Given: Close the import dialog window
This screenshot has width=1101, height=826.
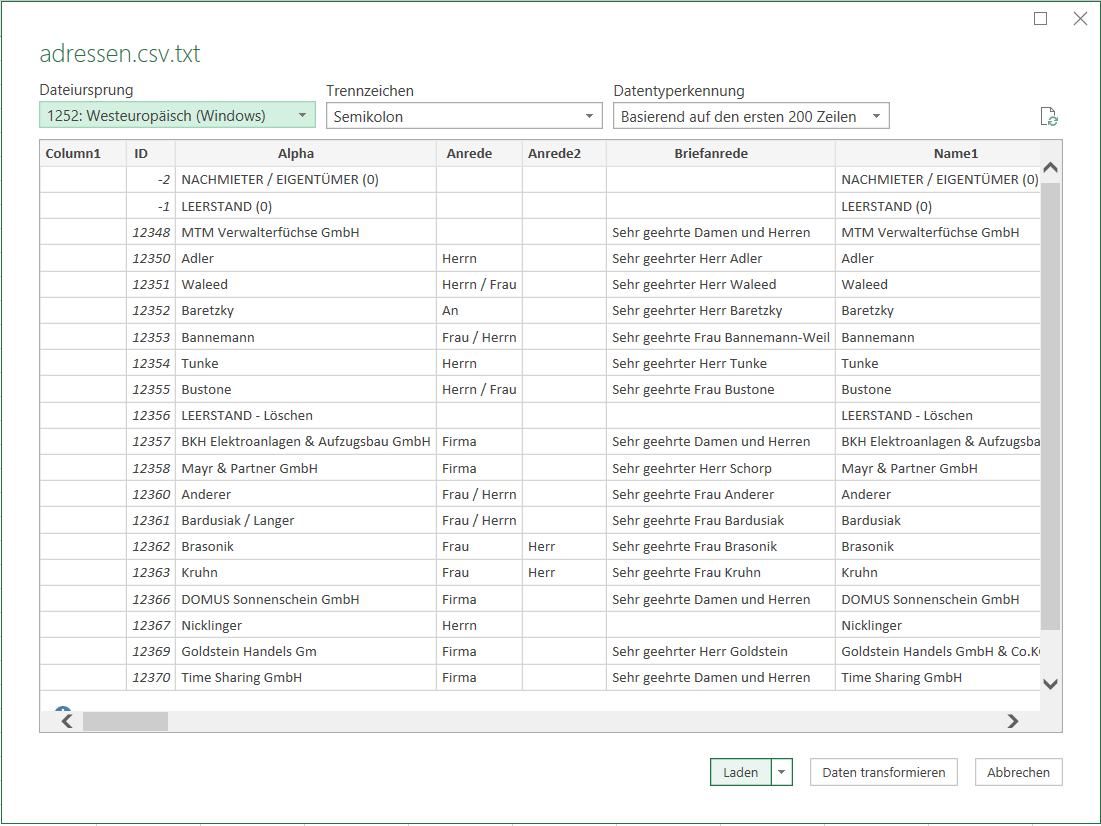Looking at the screenshot, I should click(1081, 19).
